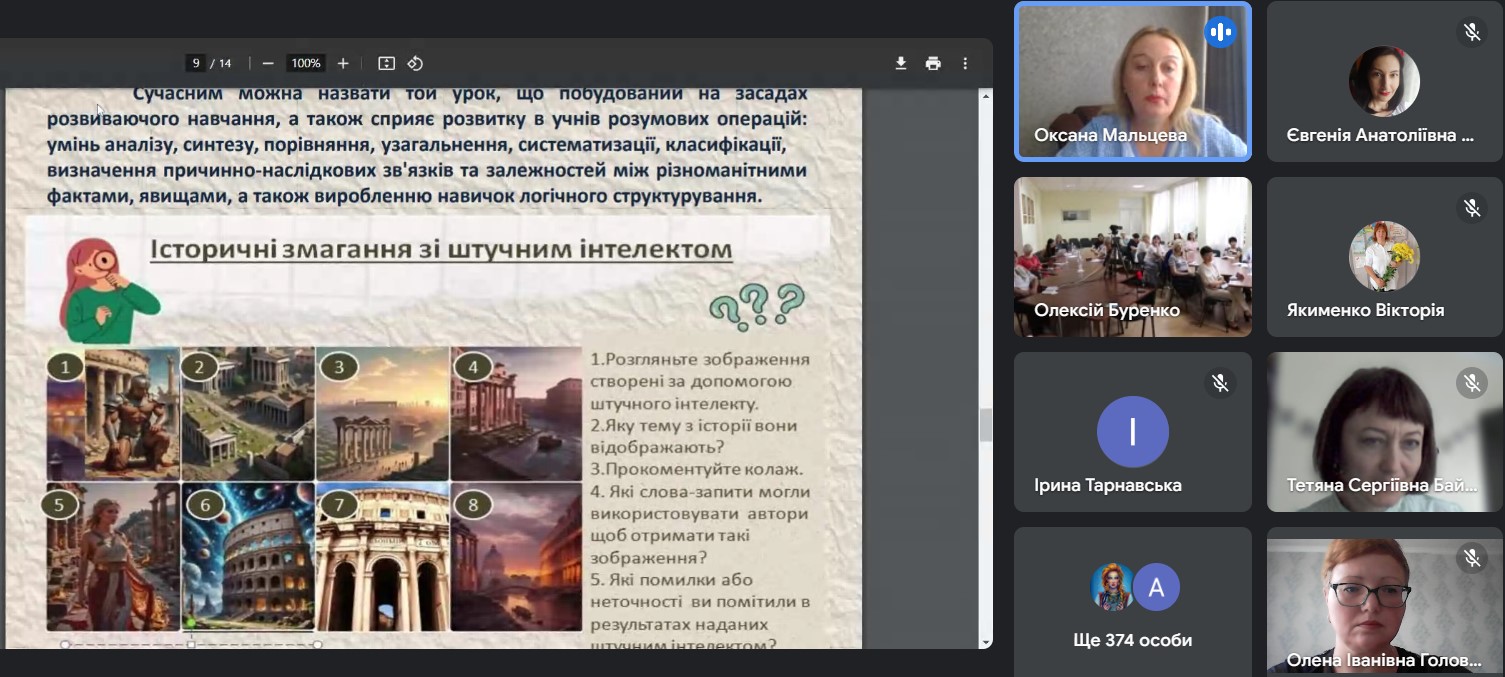Click the 100% zoom level field
The width and height of the screenshot is (1505, 677).
pyautogui.click(x=305, y=63)
